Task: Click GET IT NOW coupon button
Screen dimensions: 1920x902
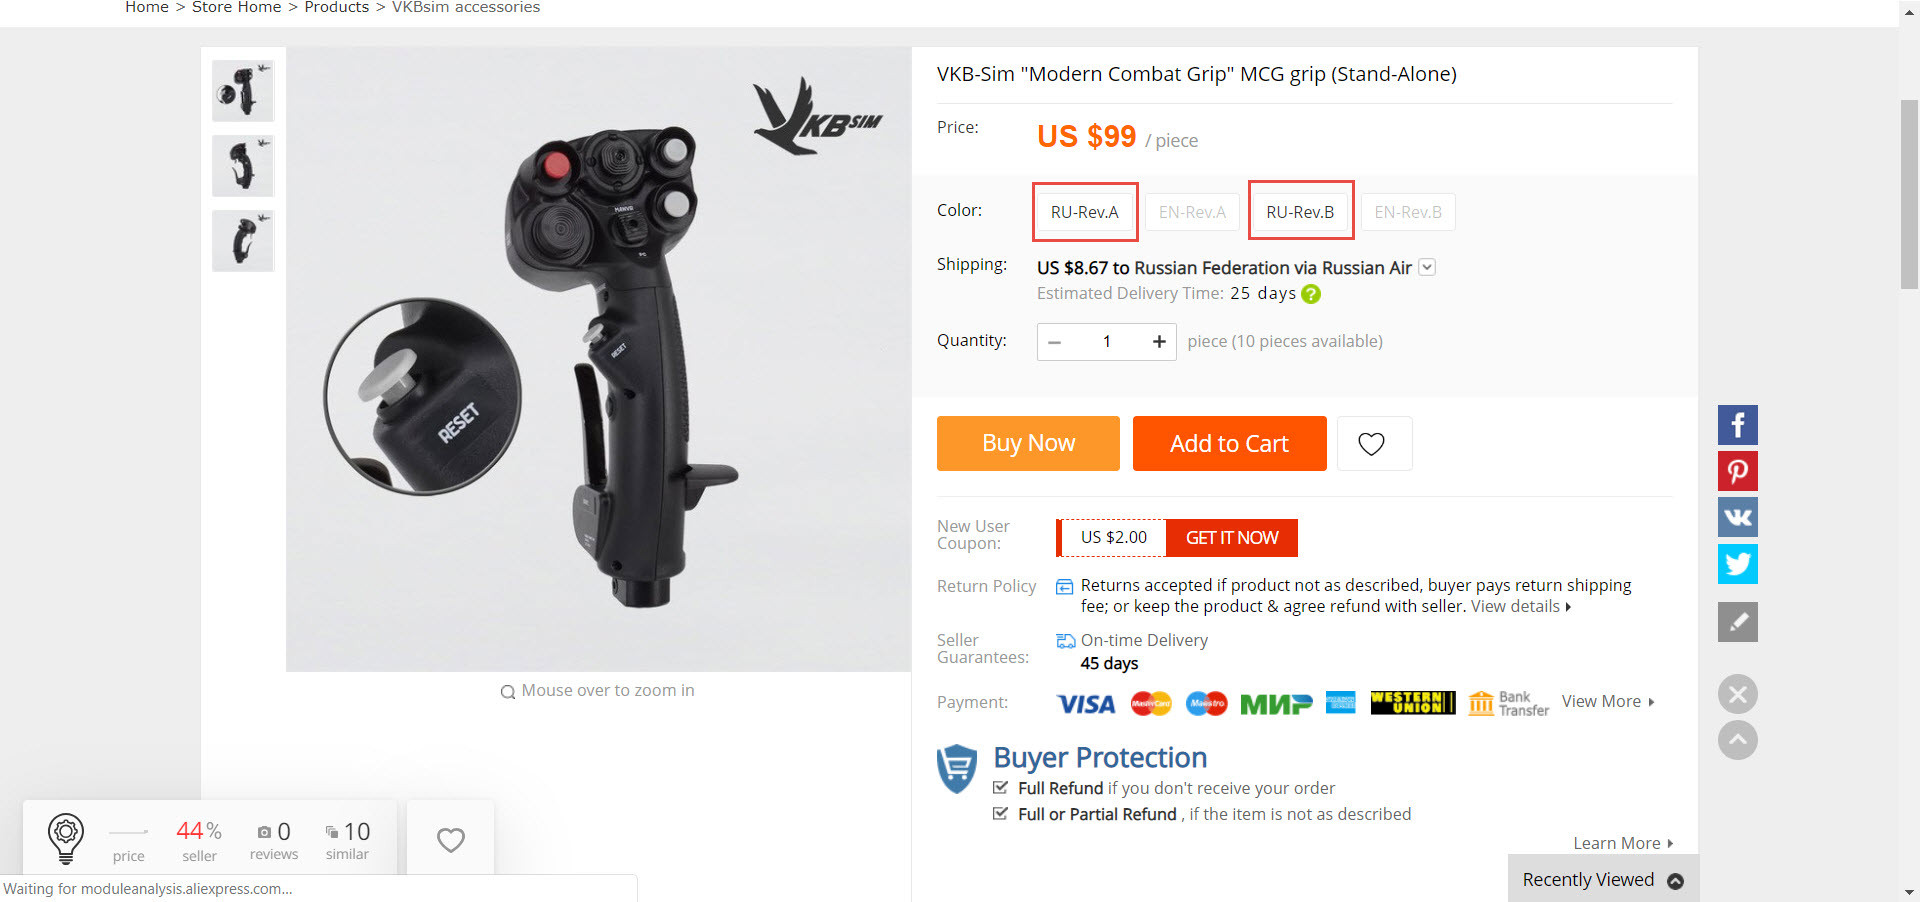Action: 1232,538
